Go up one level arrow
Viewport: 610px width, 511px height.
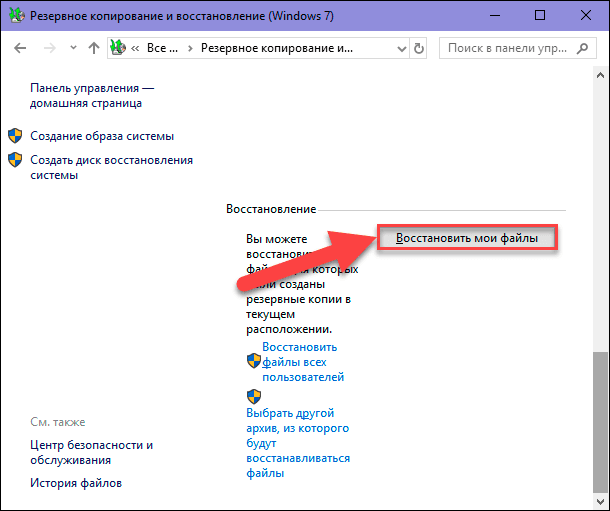[93, 48]
